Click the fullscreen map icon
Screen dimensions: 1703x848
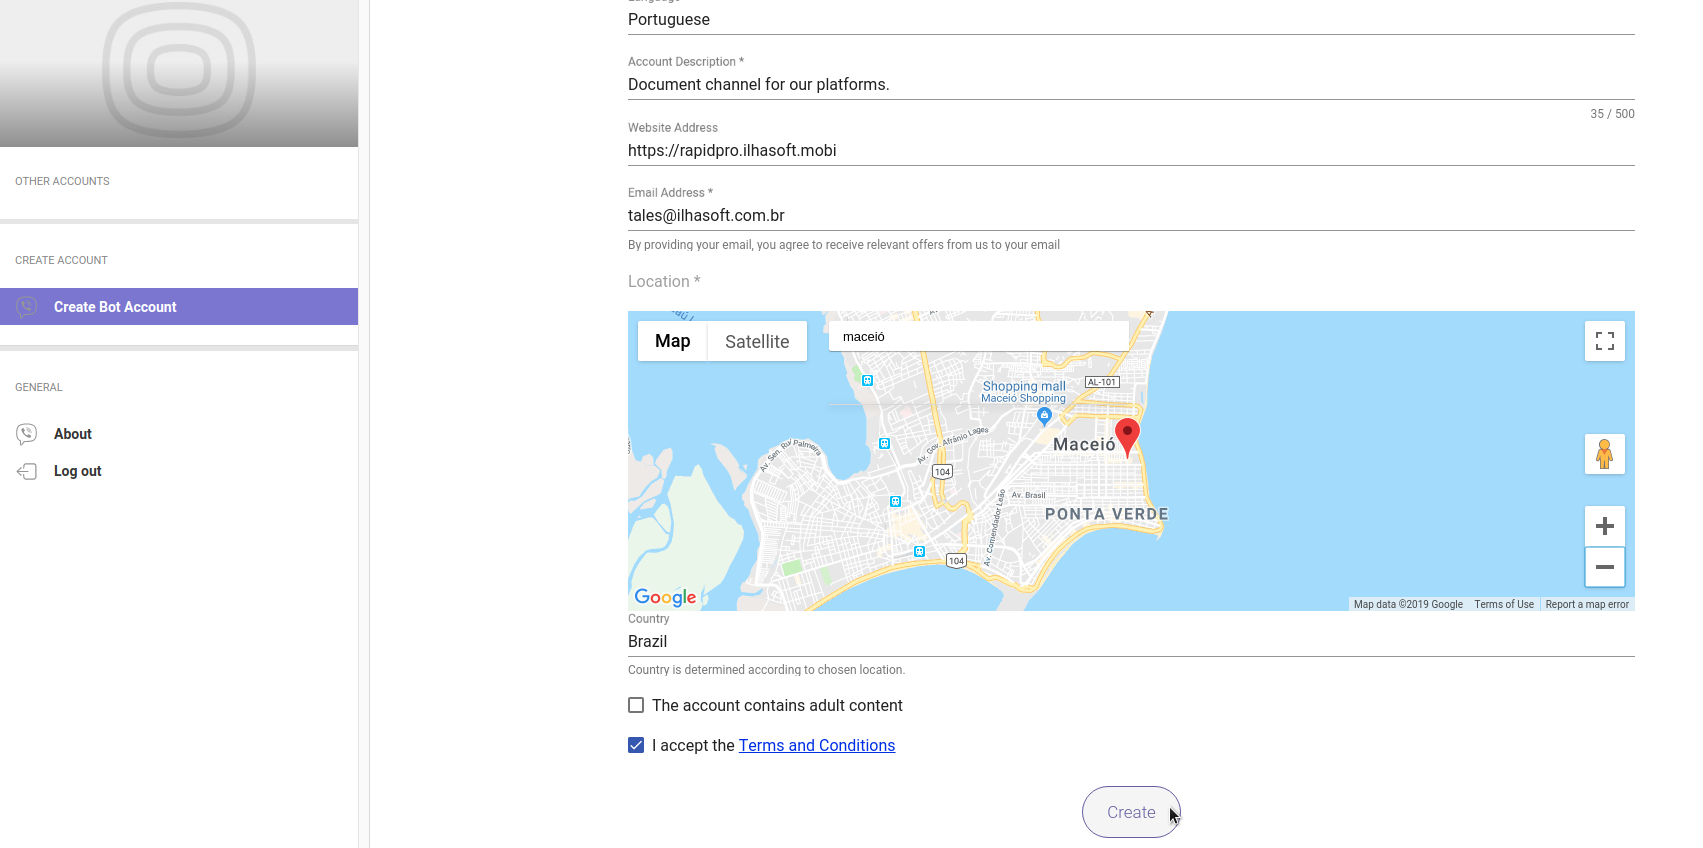pyautogui.click(x=1604, y=341)
